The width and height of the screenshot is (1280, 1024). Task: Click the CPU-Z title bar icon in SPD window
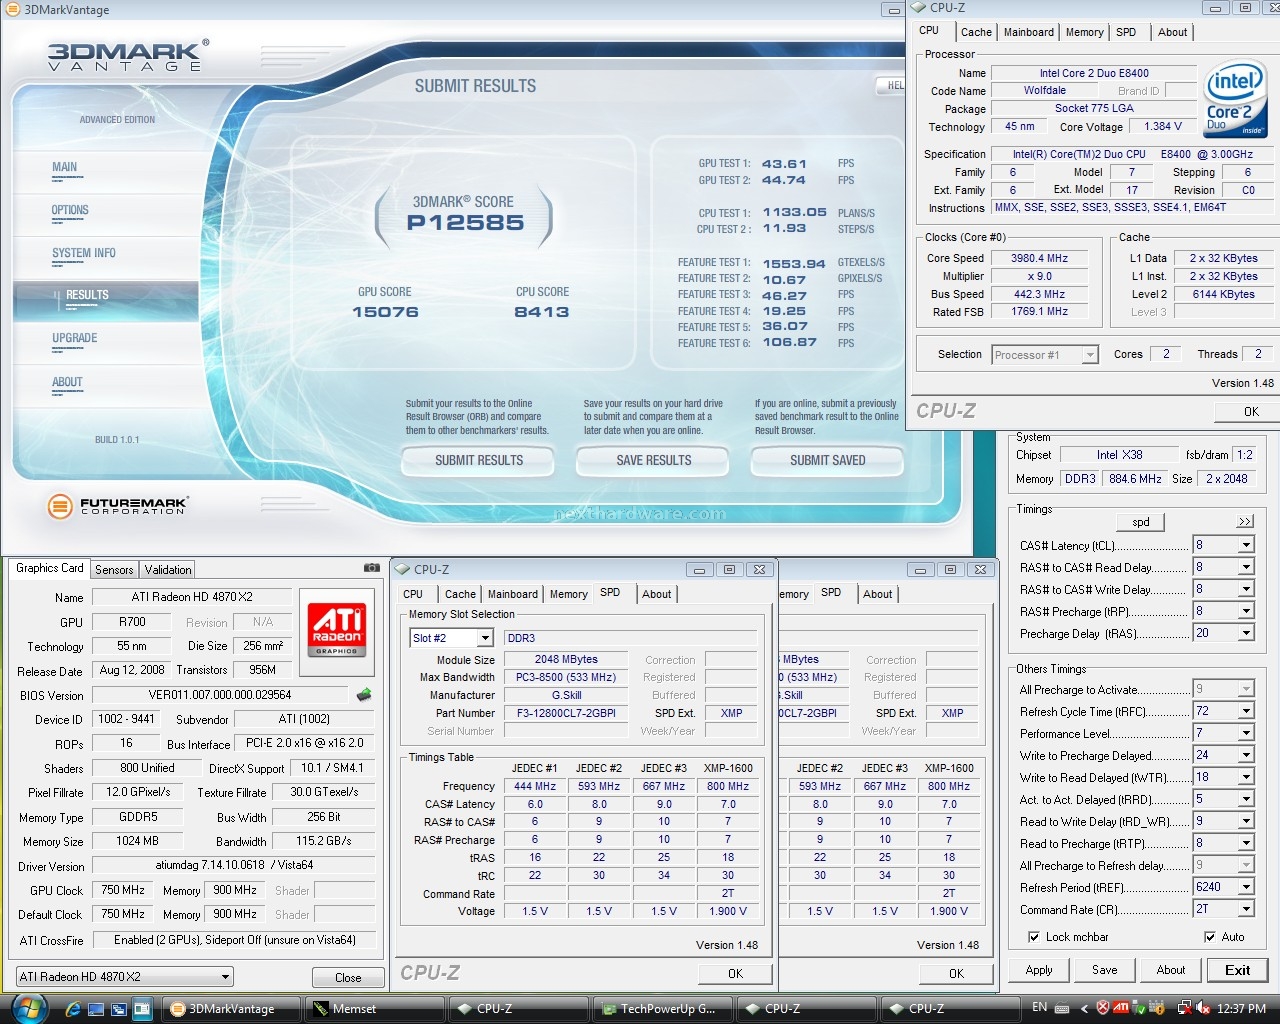pos(404,569)
